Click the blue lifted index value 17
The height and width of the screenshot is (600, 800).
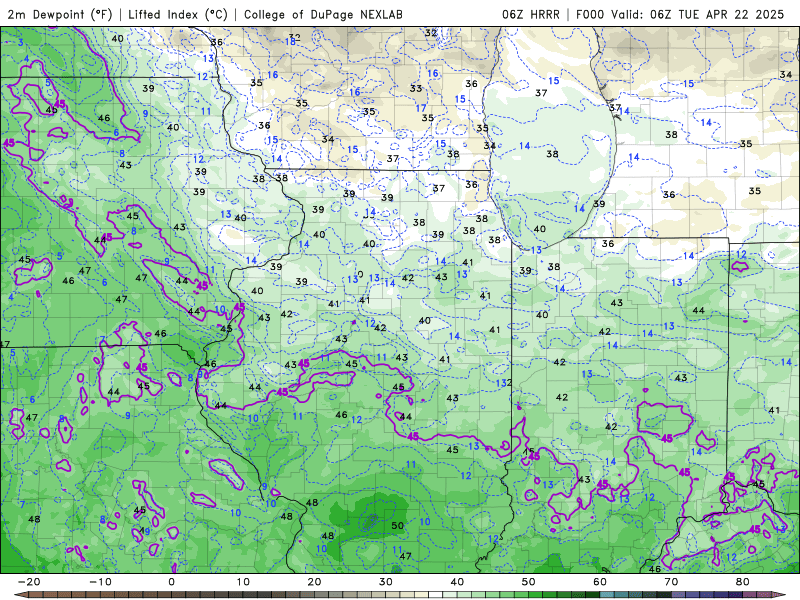click(421, 108)
